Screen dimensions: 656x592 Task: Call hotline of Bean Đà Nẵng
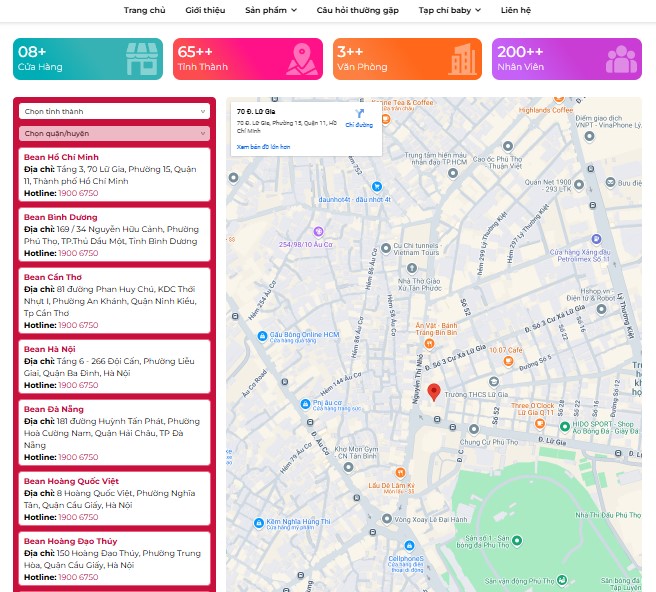click(78, 457)
